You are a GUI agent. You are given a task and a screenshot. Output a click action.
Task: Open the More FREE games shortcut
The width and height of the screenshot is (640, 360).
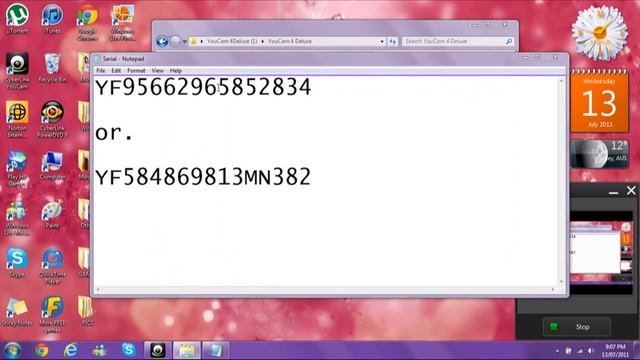click(52, 314)
